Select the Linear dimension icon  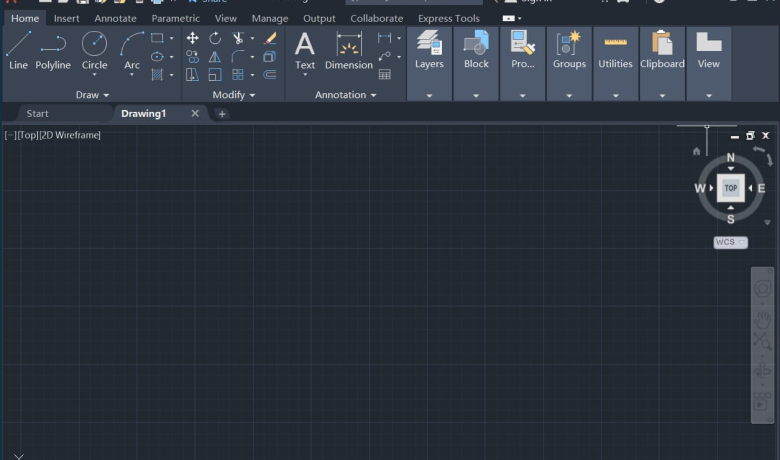pos(385,38)
